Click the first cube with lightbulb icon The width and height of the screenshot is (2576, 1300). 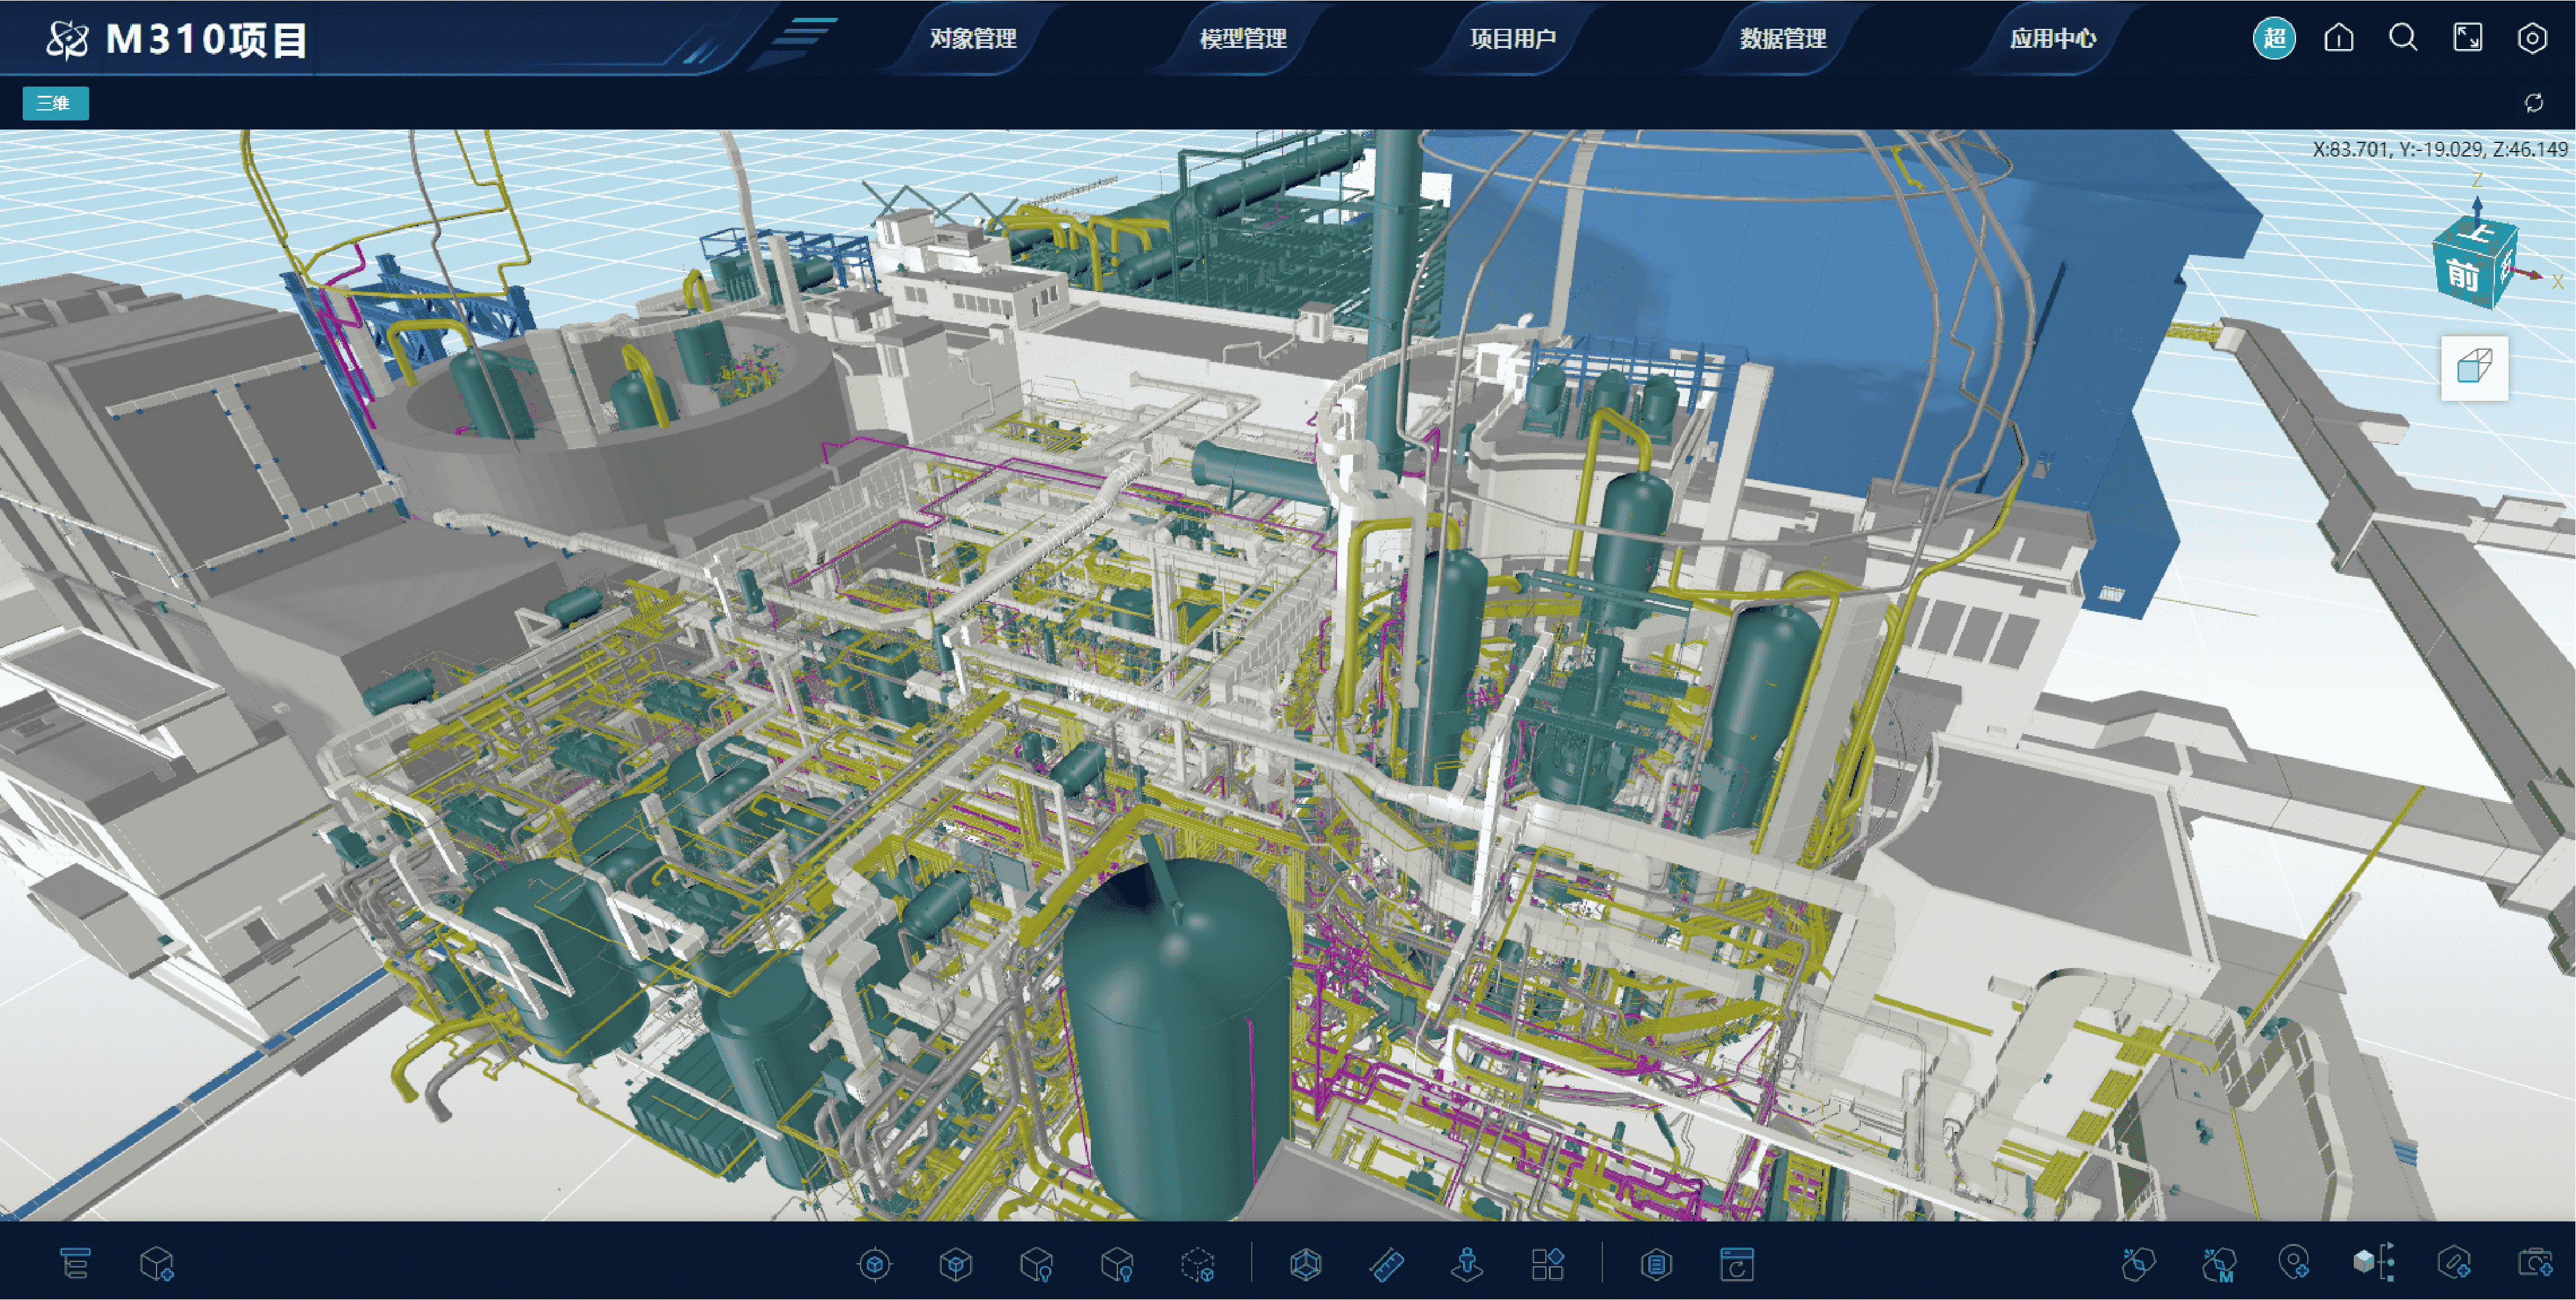point(1036,1265)
